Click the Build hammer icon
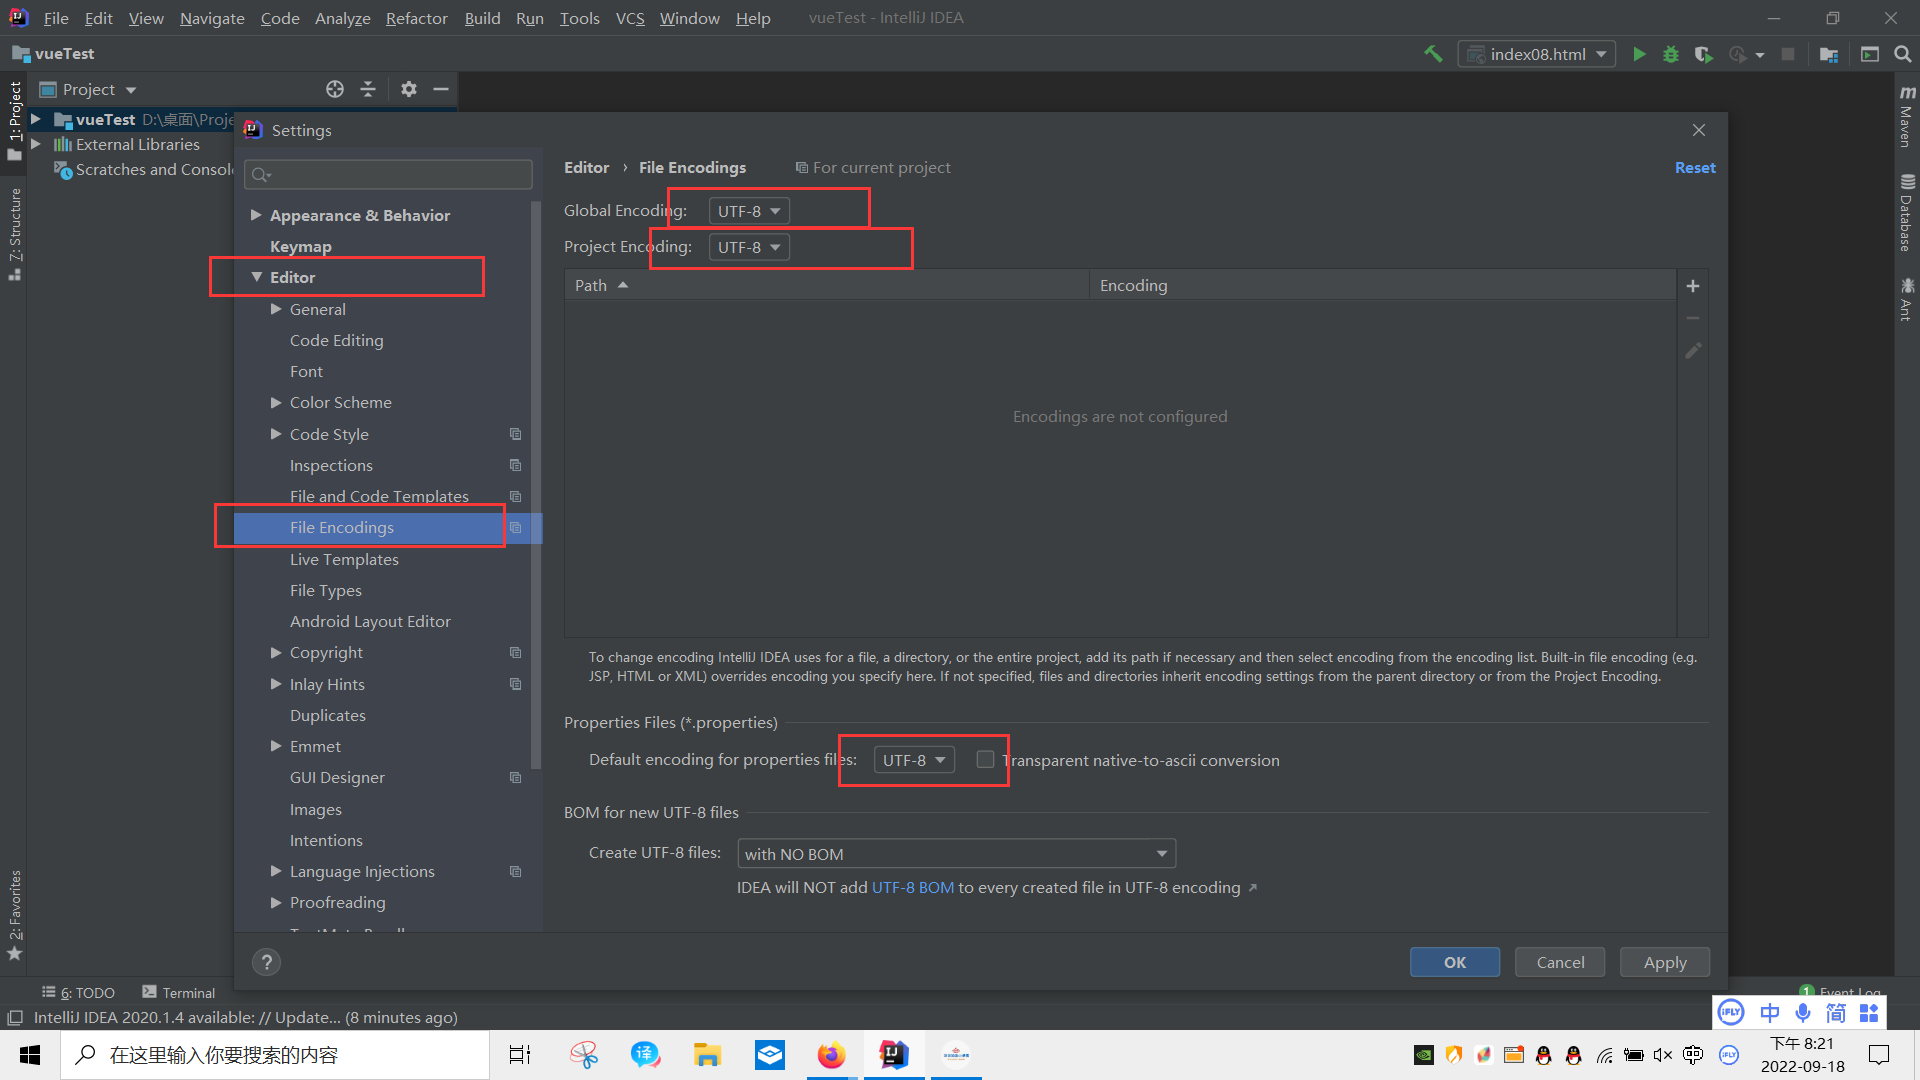 click(1433, 54)
